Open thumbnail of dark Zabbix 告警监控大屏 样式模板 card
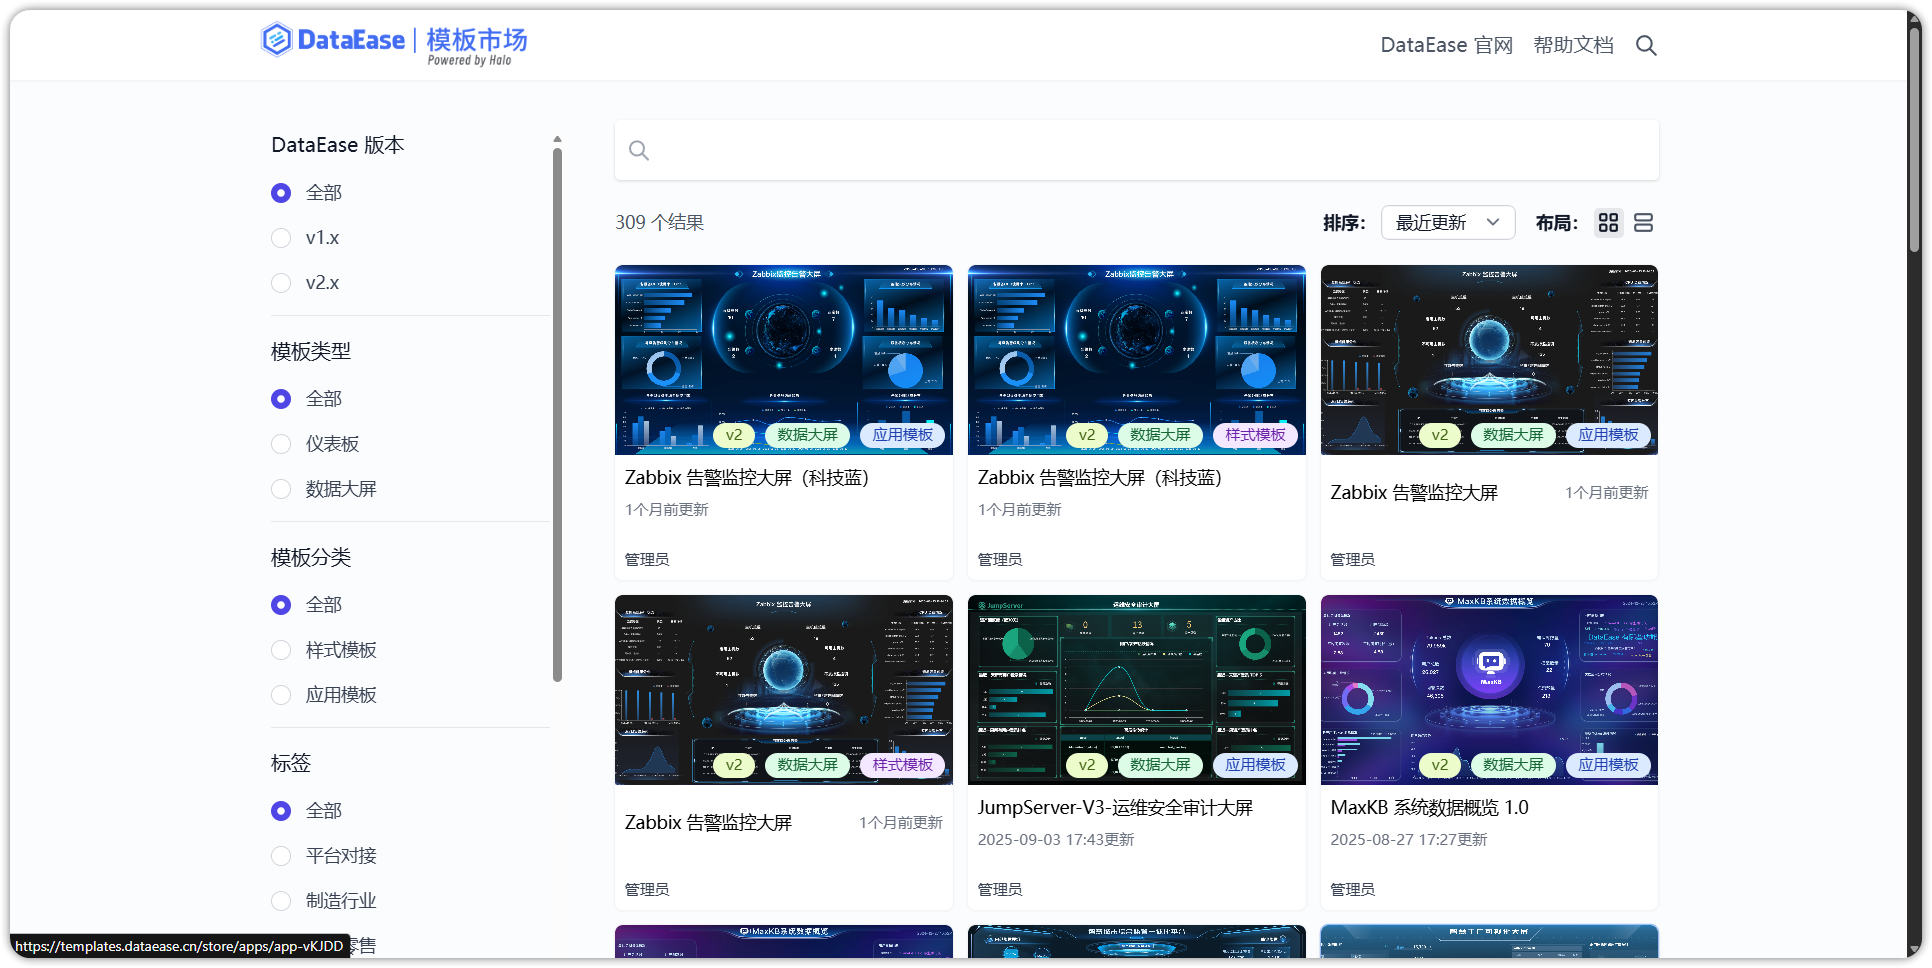Viewport: 1932px width, 968px height. 784,690
